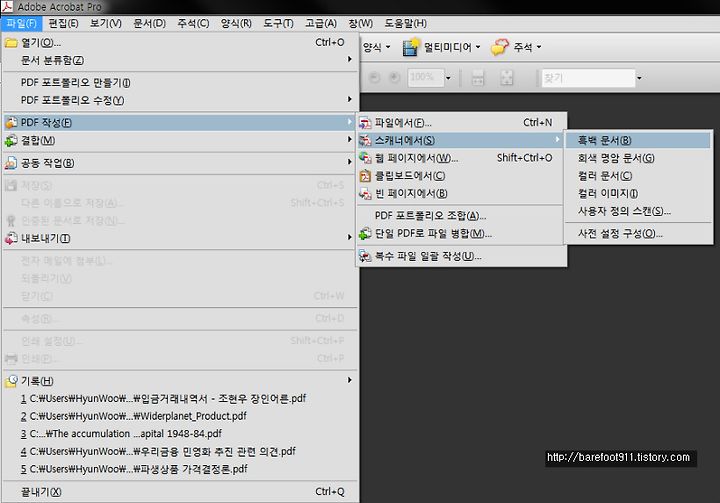Image resolution: width=720 pixels, height=503 pixels.
Task: Click the 열기(O) folder icon
Action: (11, 43)
